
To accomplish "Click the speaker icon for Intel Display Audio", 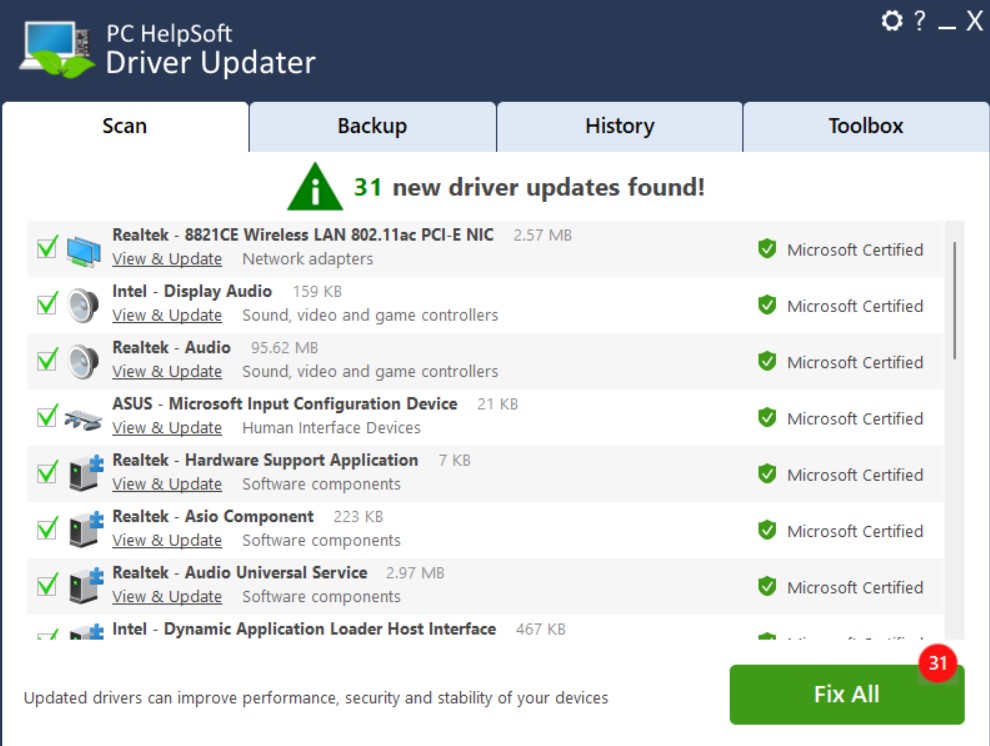I will 83,305.
